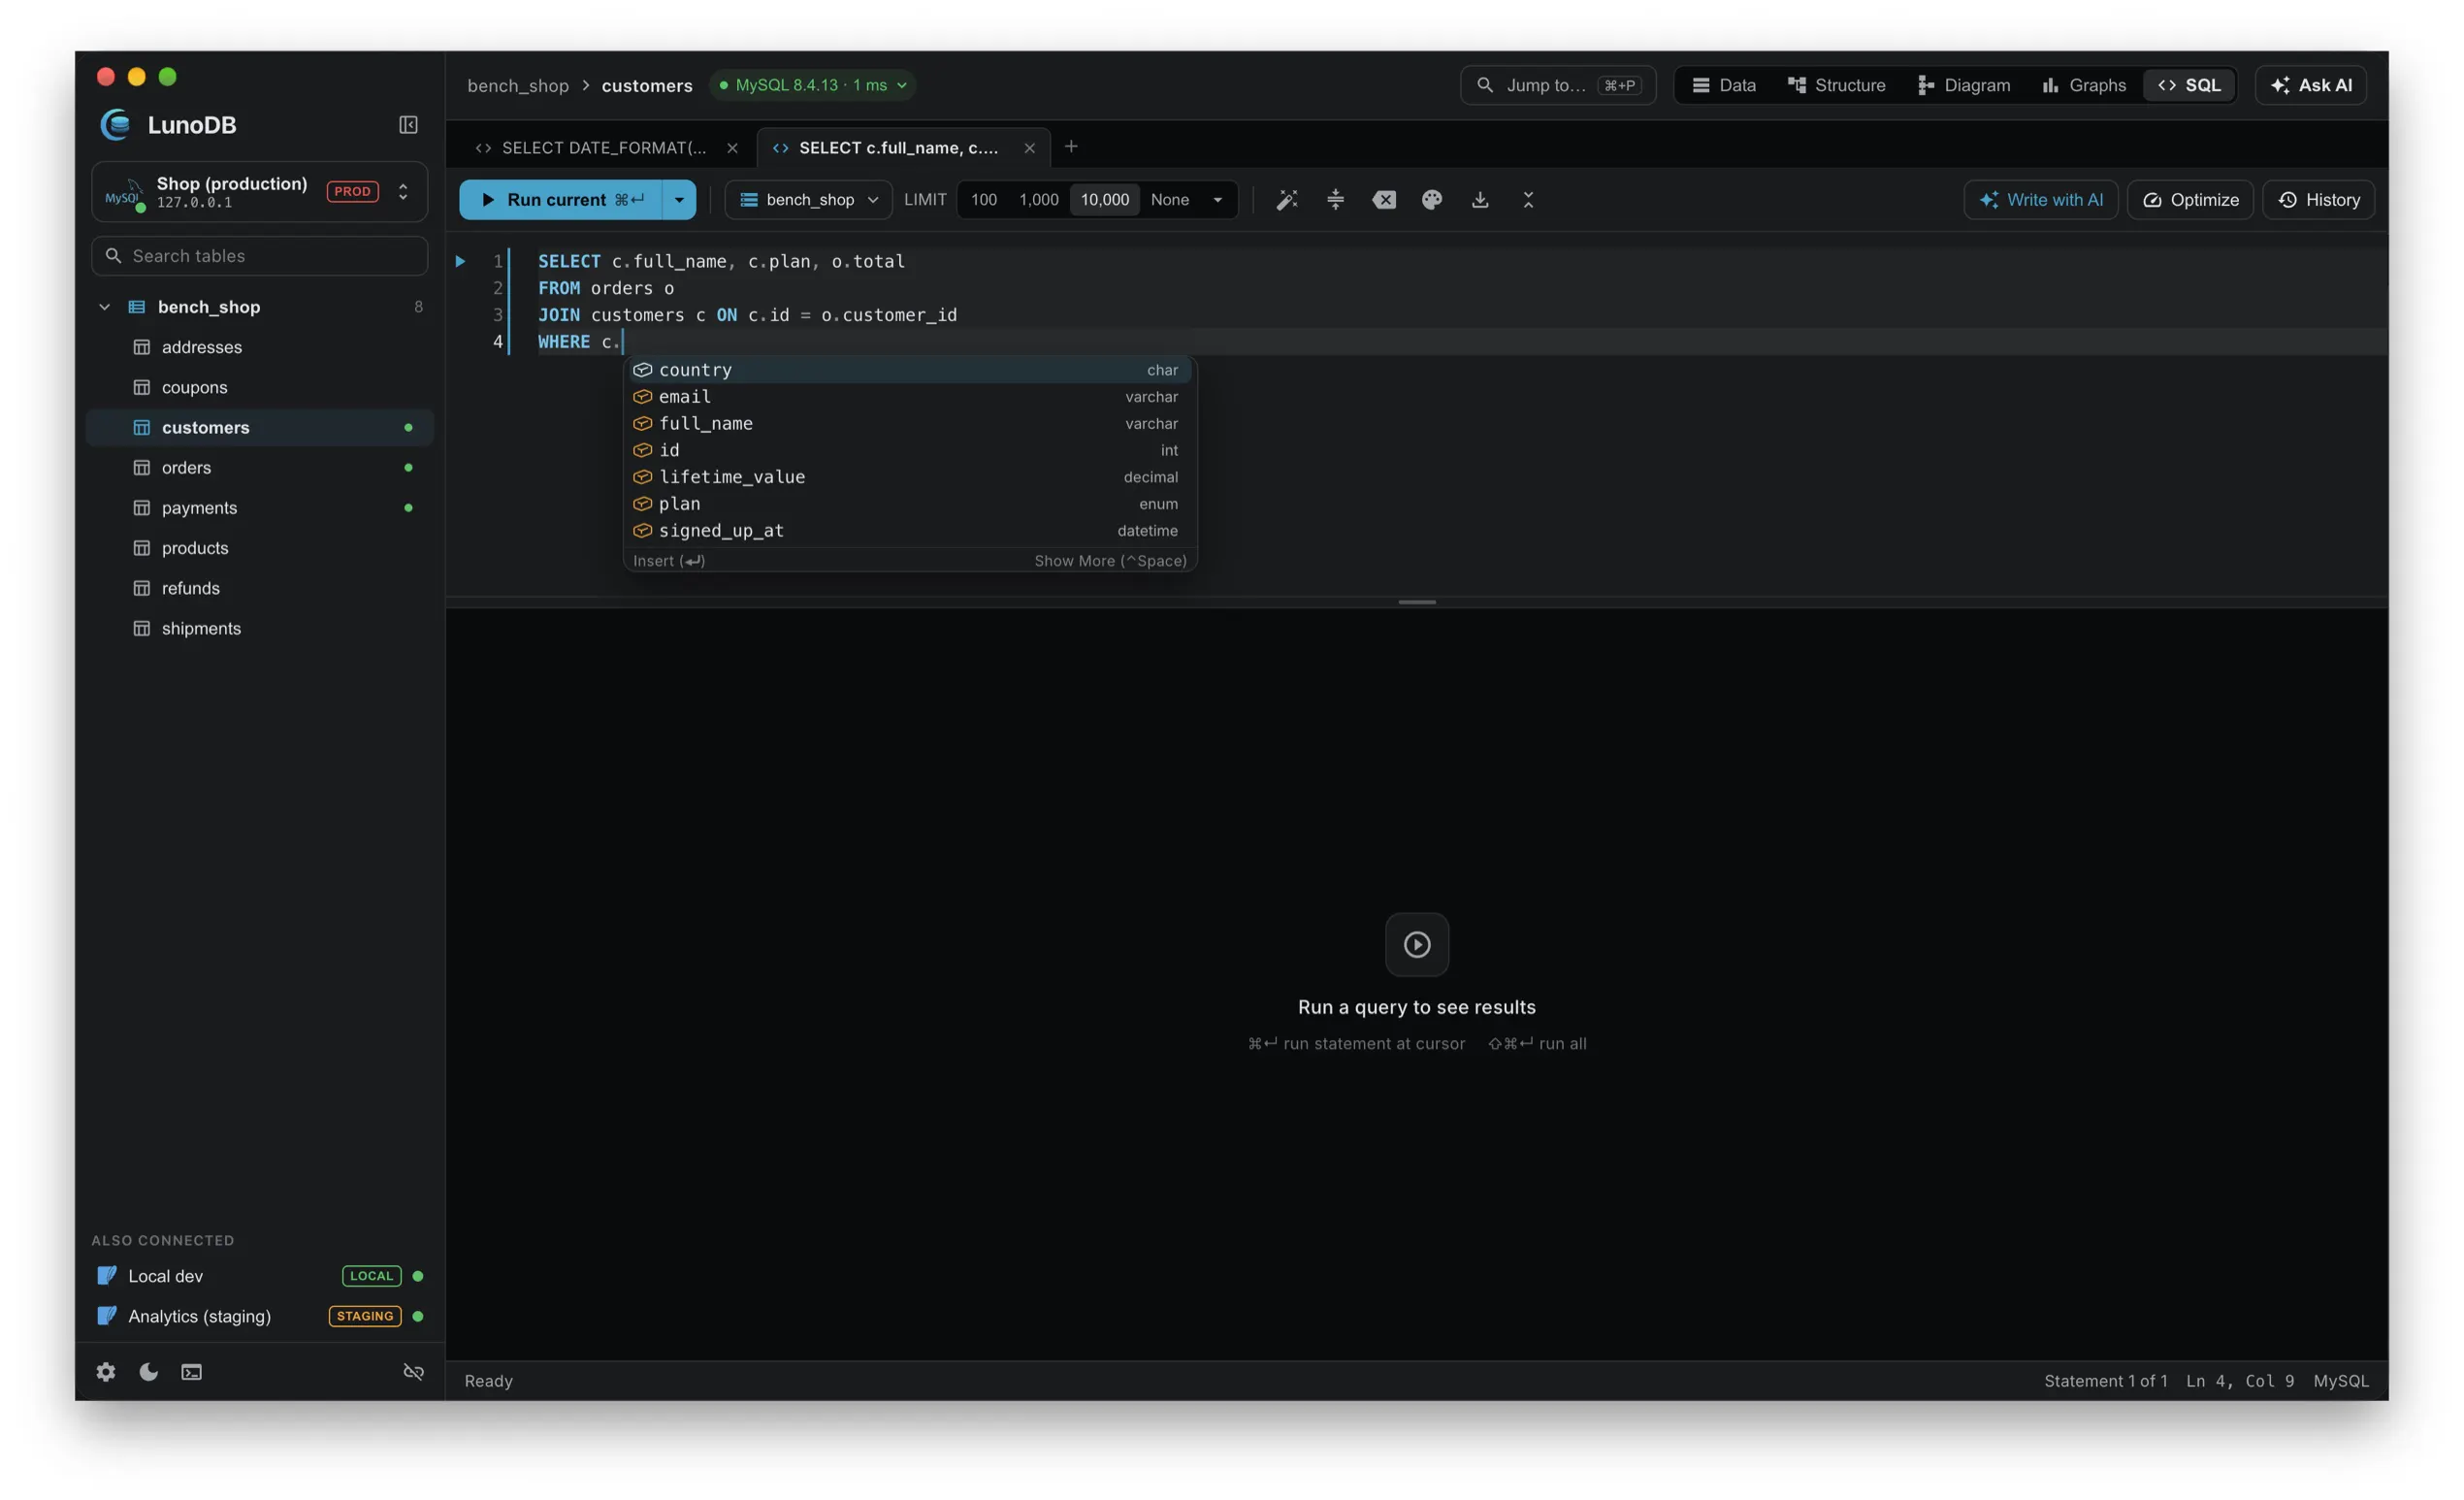Image resolution: width=2464 pixels, height=1500 pixels.
Task: Collapse the bench_shop schema tree
Action: coord(104,307)
